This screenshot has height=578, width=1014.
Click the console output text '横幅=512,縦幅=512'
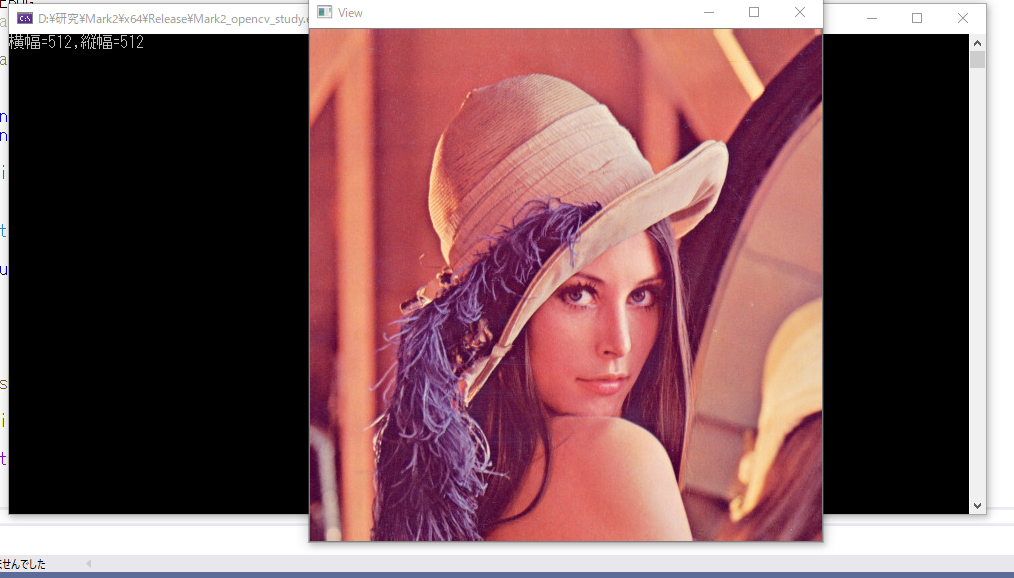[76, 43]
